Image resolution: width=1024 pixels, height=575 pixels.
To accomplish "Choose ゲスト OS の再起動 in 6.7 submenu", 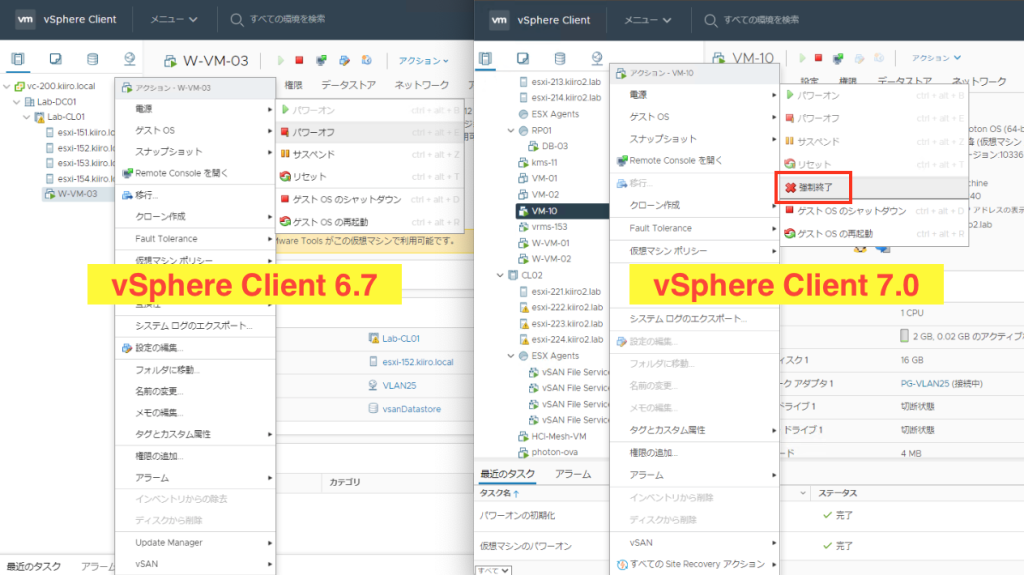I will pyautogui.click(x=370, y=222).
